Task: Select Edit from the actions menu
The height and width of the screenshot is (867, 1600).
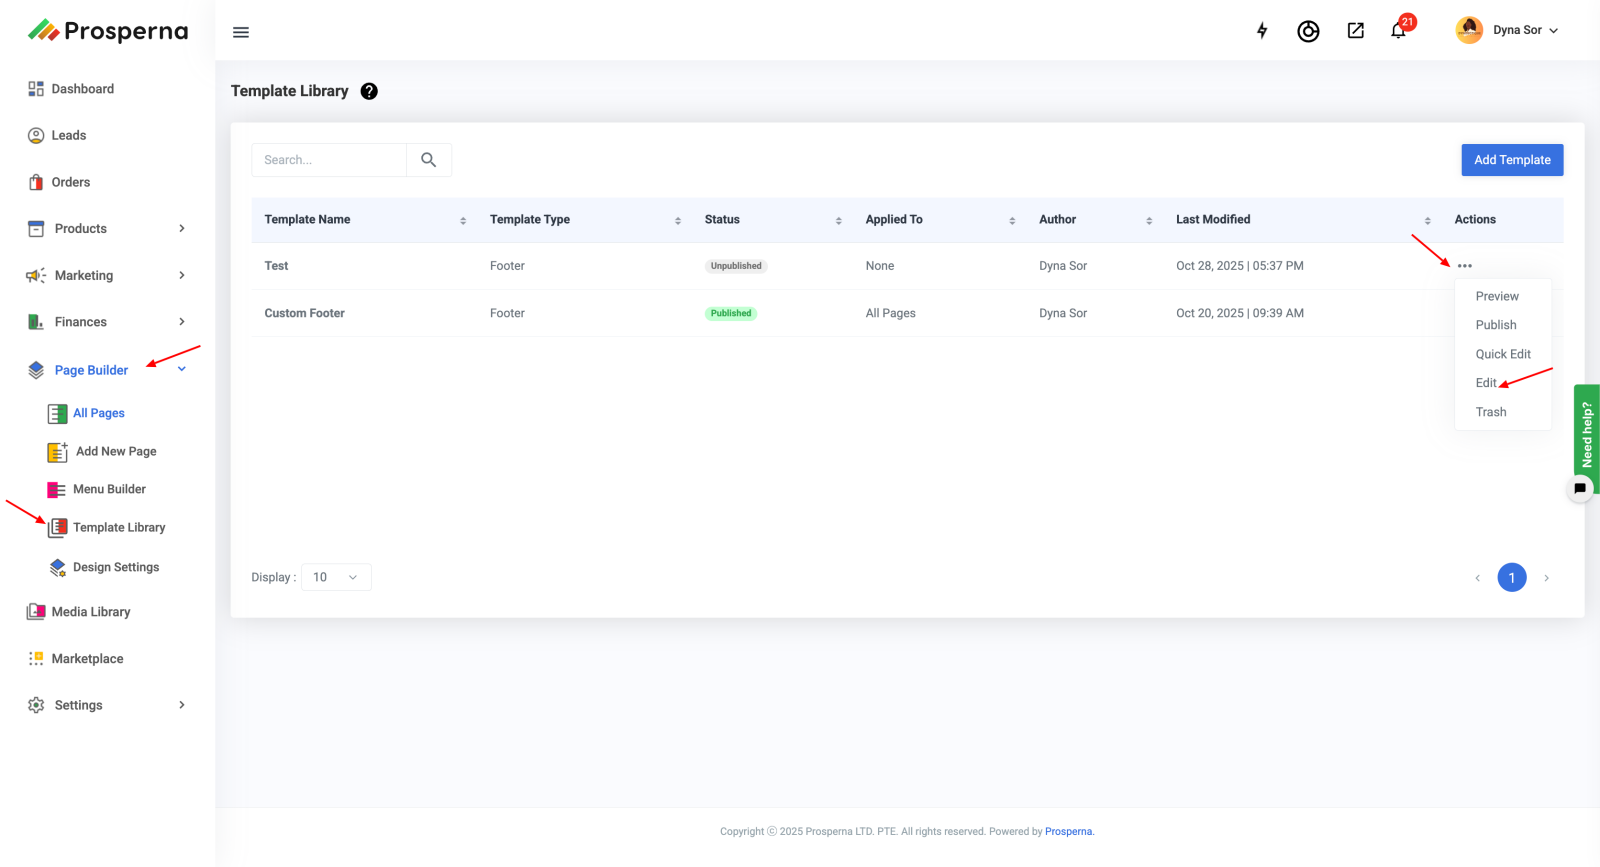Action: tap(1486, 383)
